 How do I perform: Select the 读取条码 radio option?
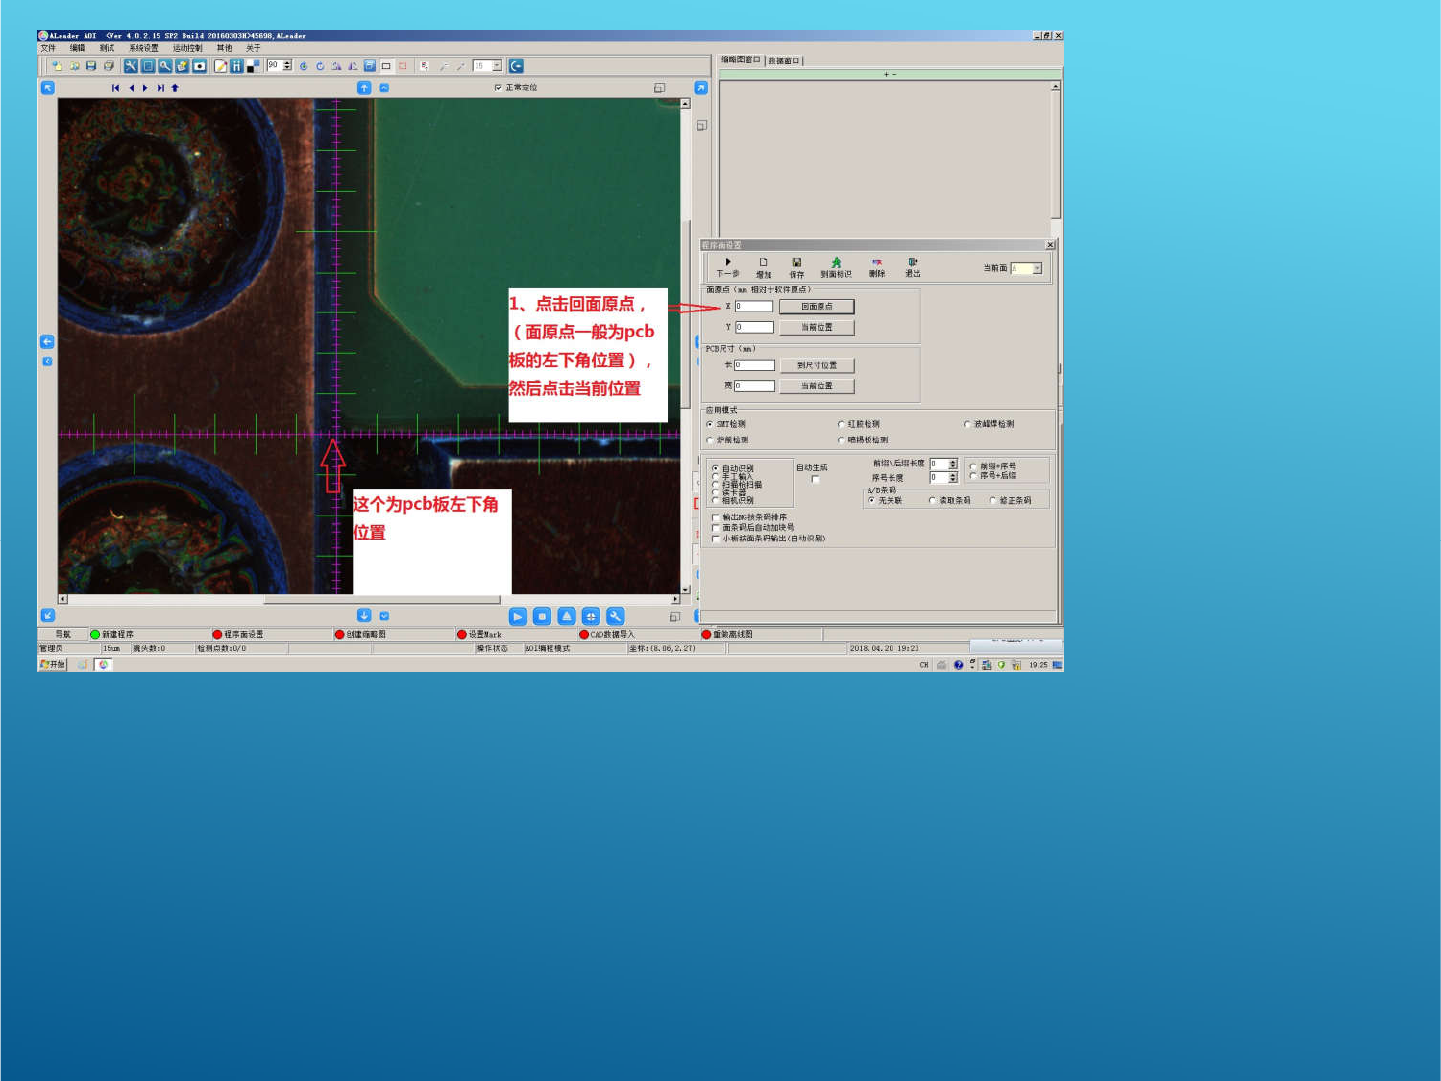[932, 501]
